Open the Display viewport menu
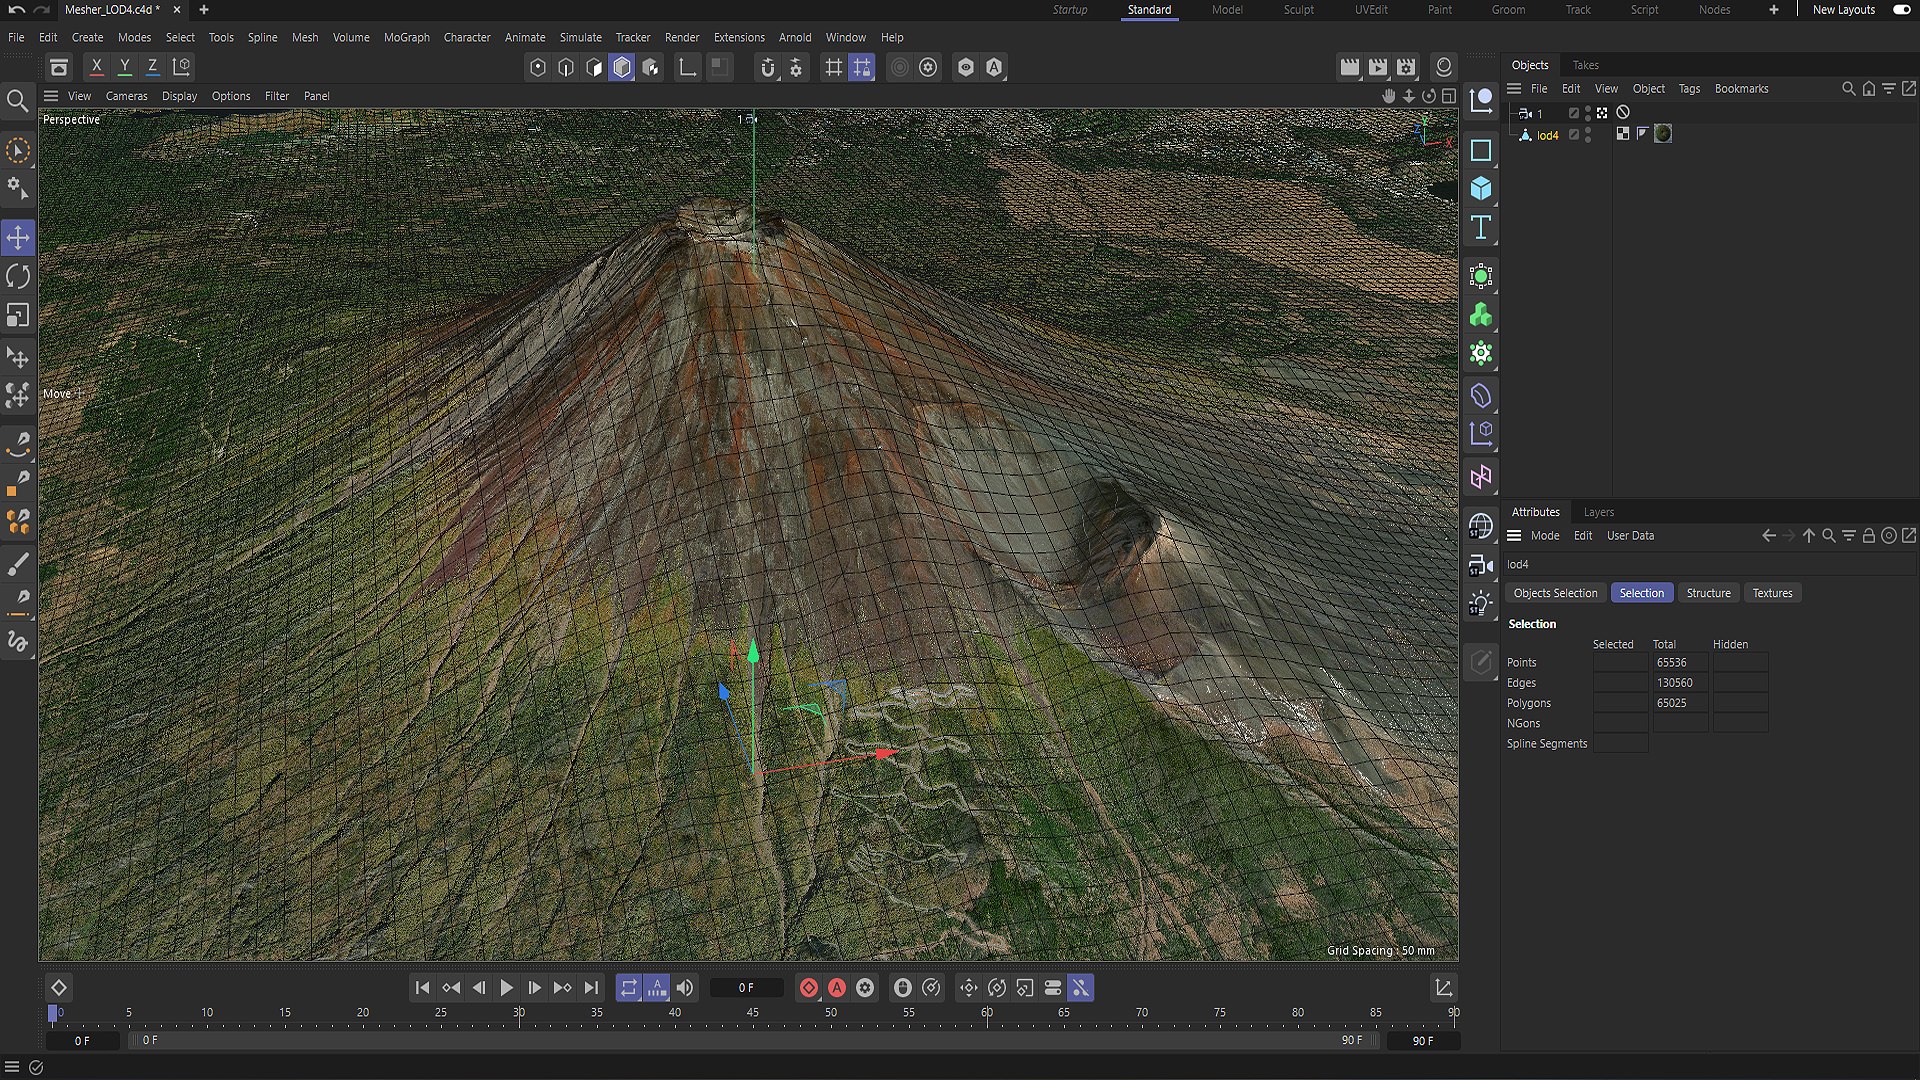1920x1080 pixels. [x=180, y=96]
